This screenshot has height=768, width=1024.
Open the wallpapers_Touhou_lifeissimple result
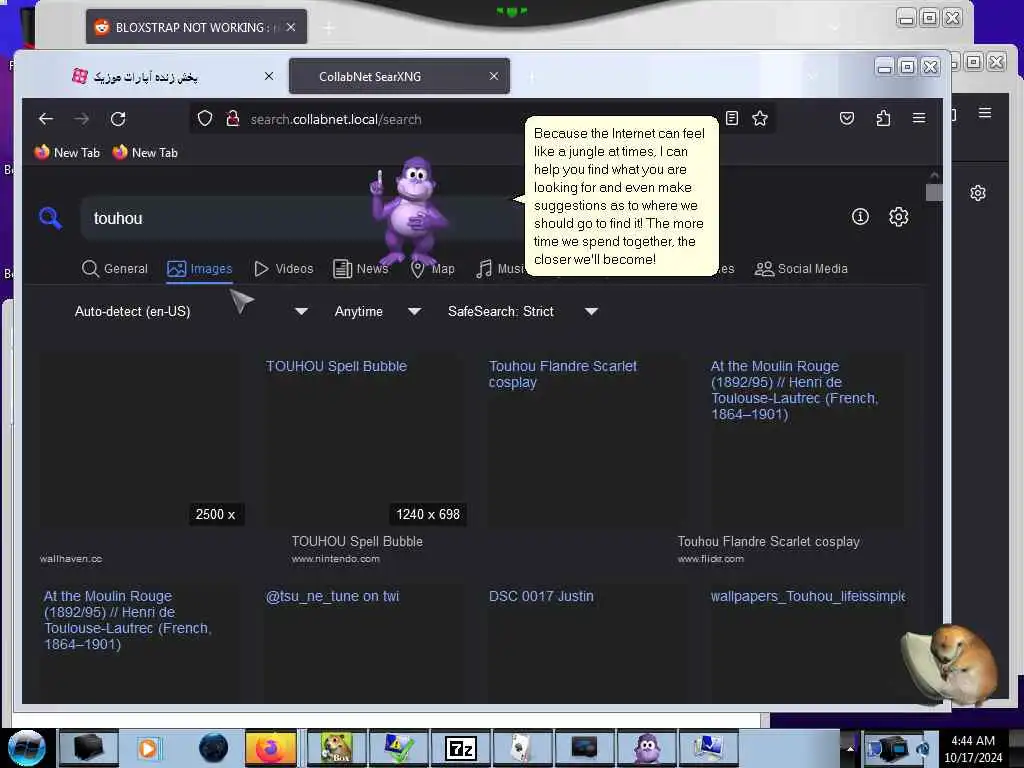(808, 596)
